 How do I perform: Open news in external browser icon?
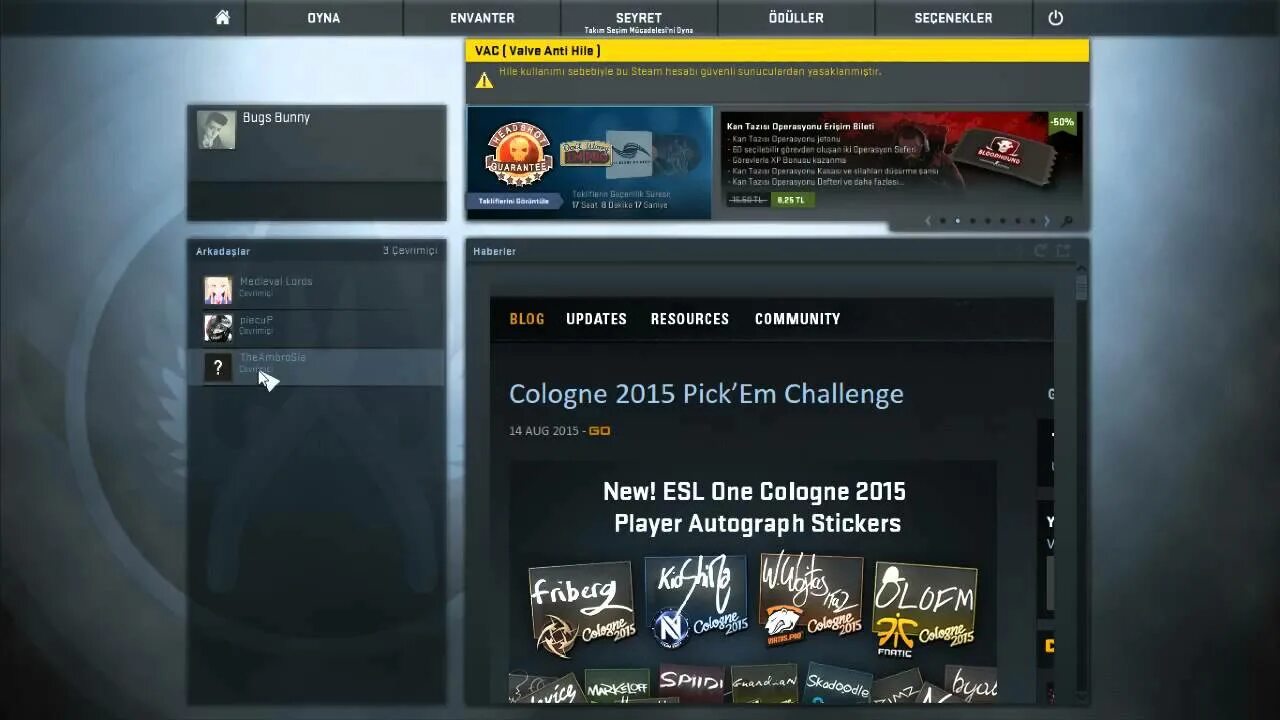1063,251
